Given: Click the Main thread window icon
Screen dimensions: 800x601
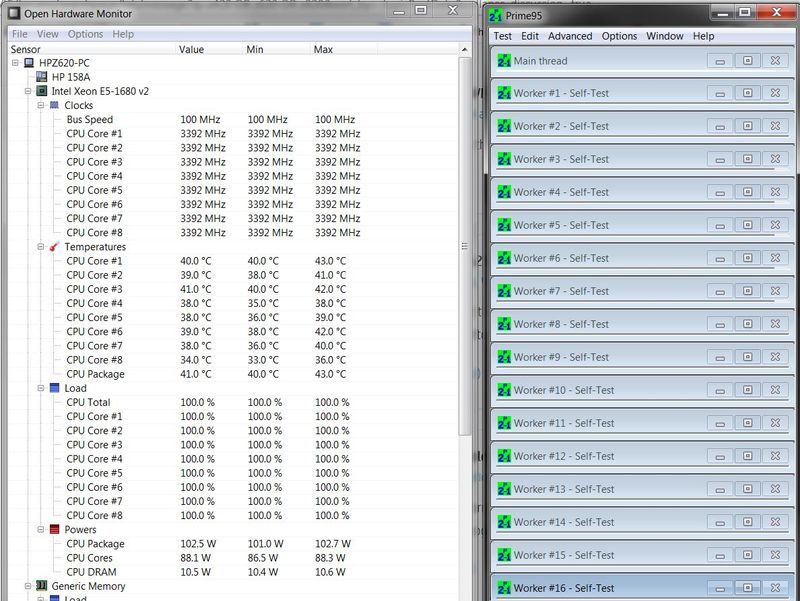Looking at the screenshot, I should coord(504,61).
